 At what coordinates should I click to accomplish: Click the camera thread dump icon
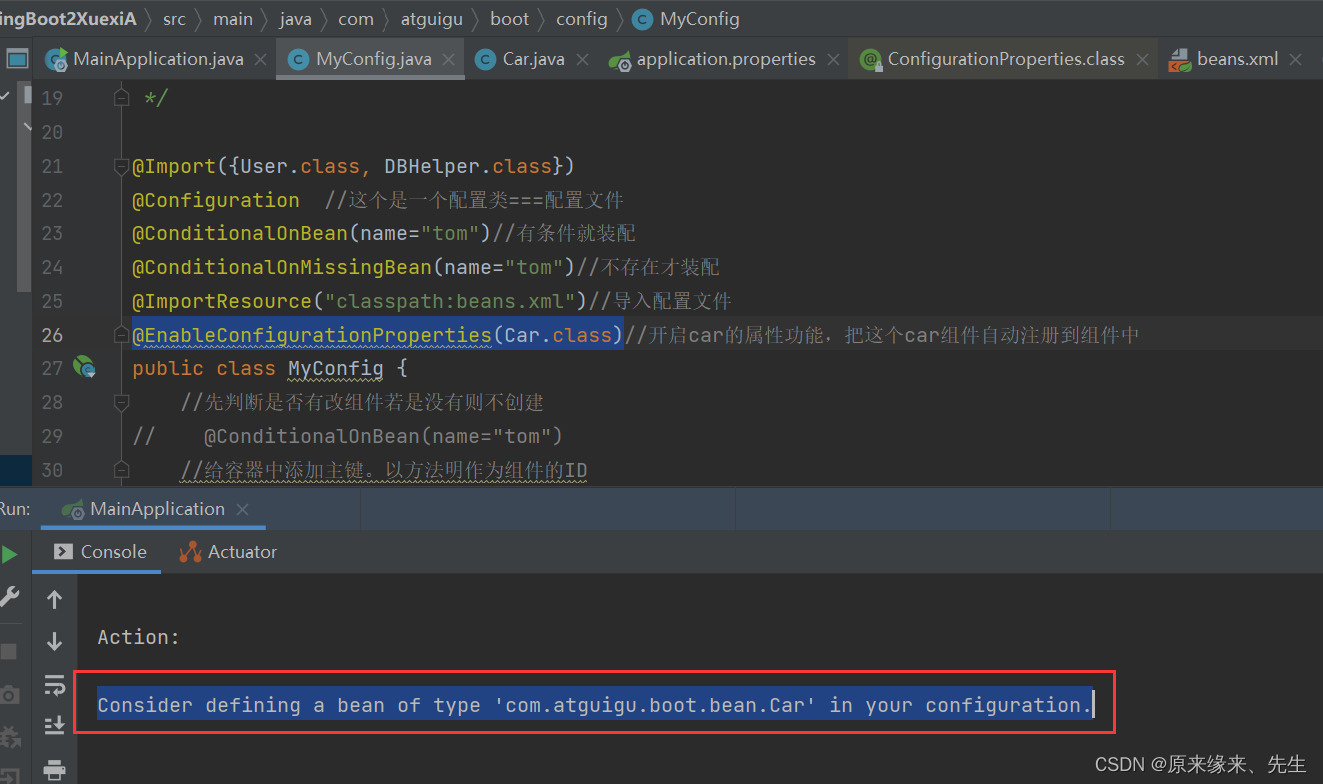click(x=8, y=694)
